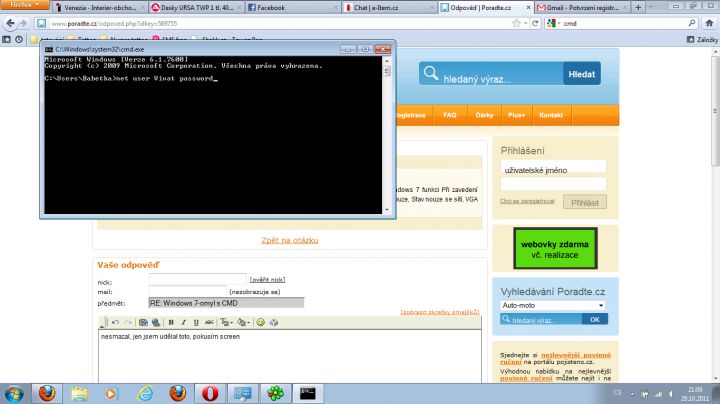The image size is (720, 404).
Task: Open the Plus+ menu item
Action: coord(517,115)
